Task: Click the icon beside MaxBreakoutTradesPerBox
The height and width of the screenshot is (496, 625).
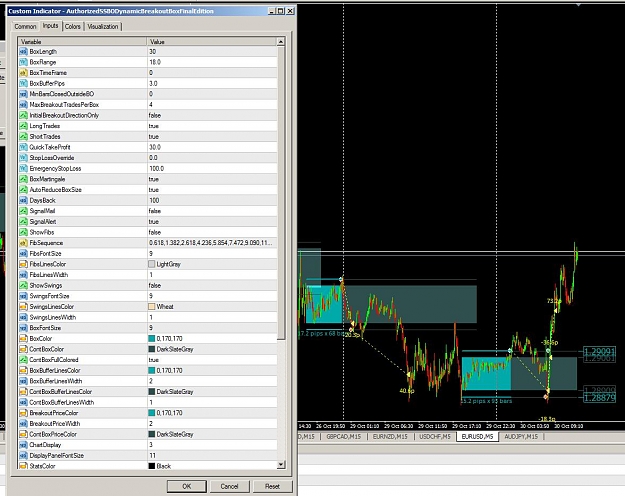Action: click(24, 104)
